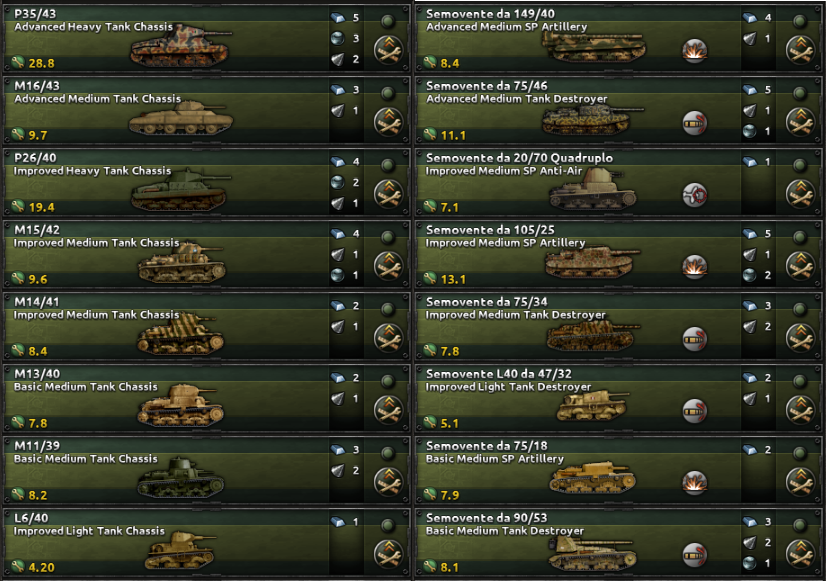The height and width of the screenshot is (581, 826).
Task: Toggle the round indicator on Semovente da 90/53
Action: 800,525
